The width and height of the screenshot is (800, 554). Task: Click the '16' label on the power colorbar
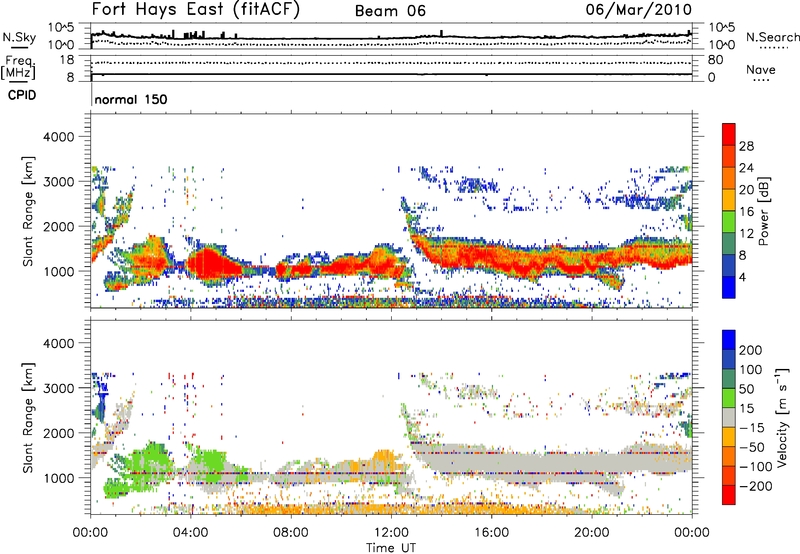point(746,212)
